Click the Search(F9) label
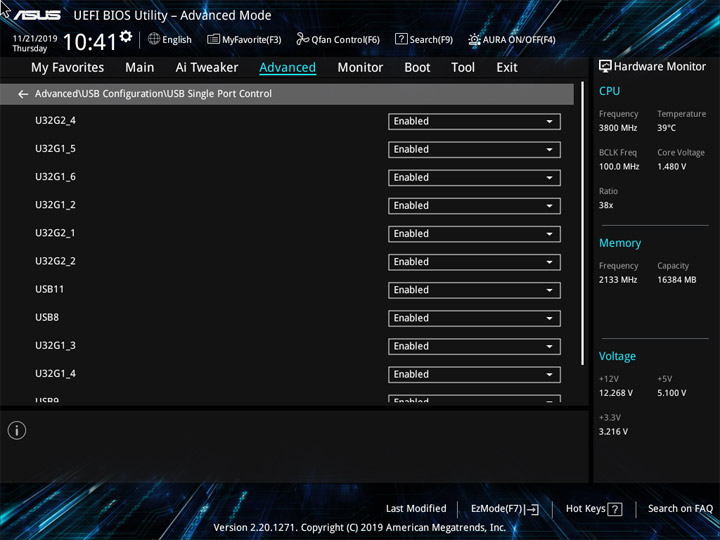The height and width of the screenshot is (540, 720). click(x=431, y=40)
